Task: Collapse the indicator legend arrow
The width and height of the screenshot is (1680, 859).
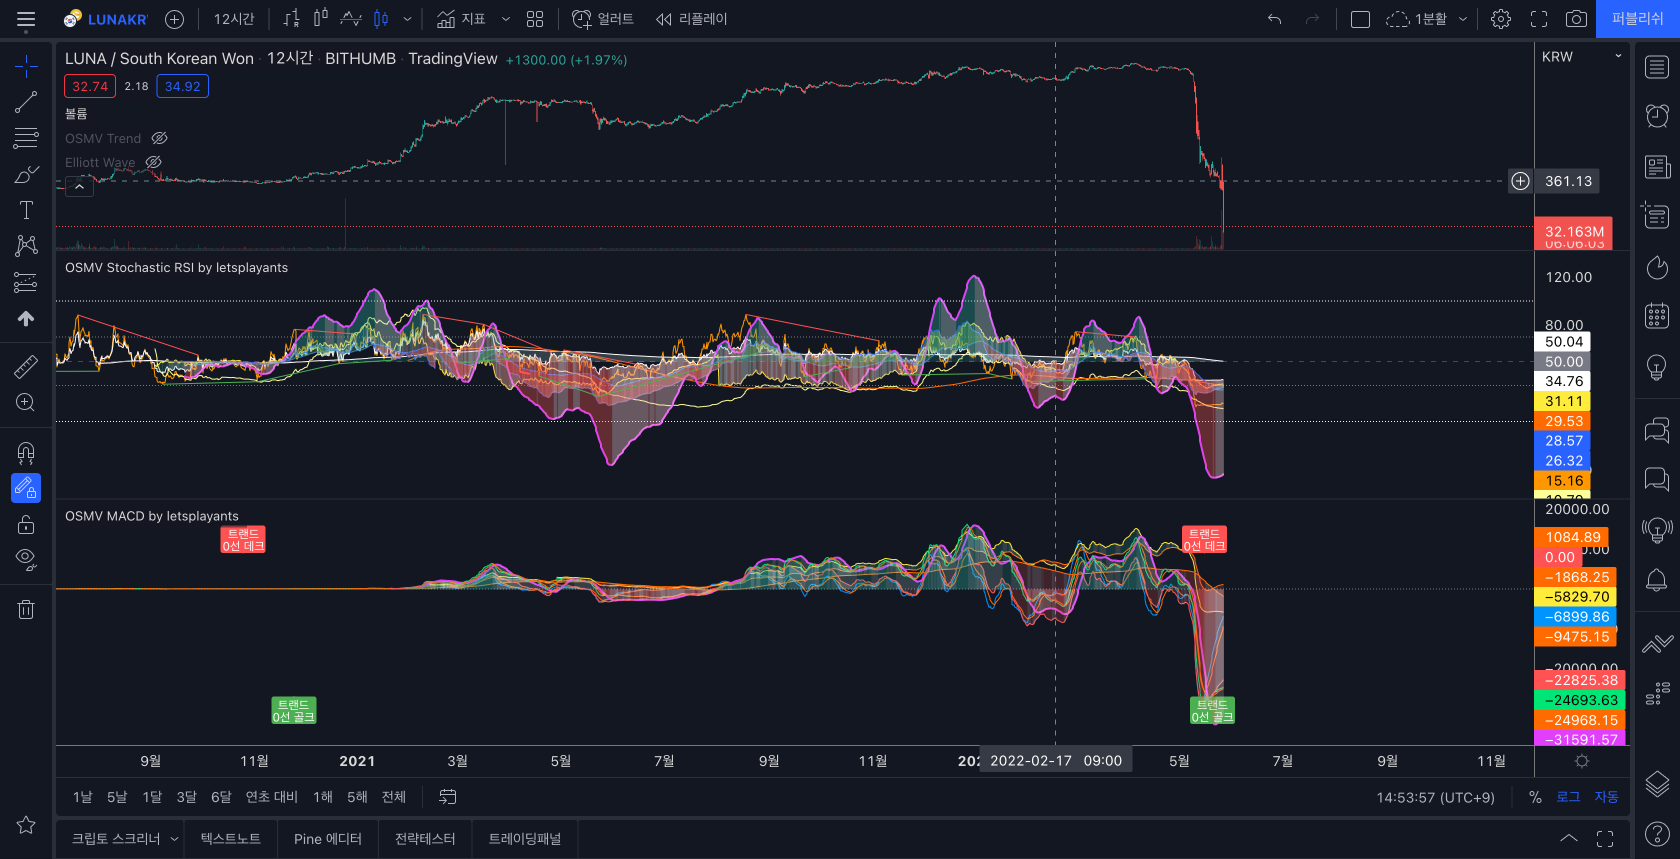Action: [x=79, y=186]
